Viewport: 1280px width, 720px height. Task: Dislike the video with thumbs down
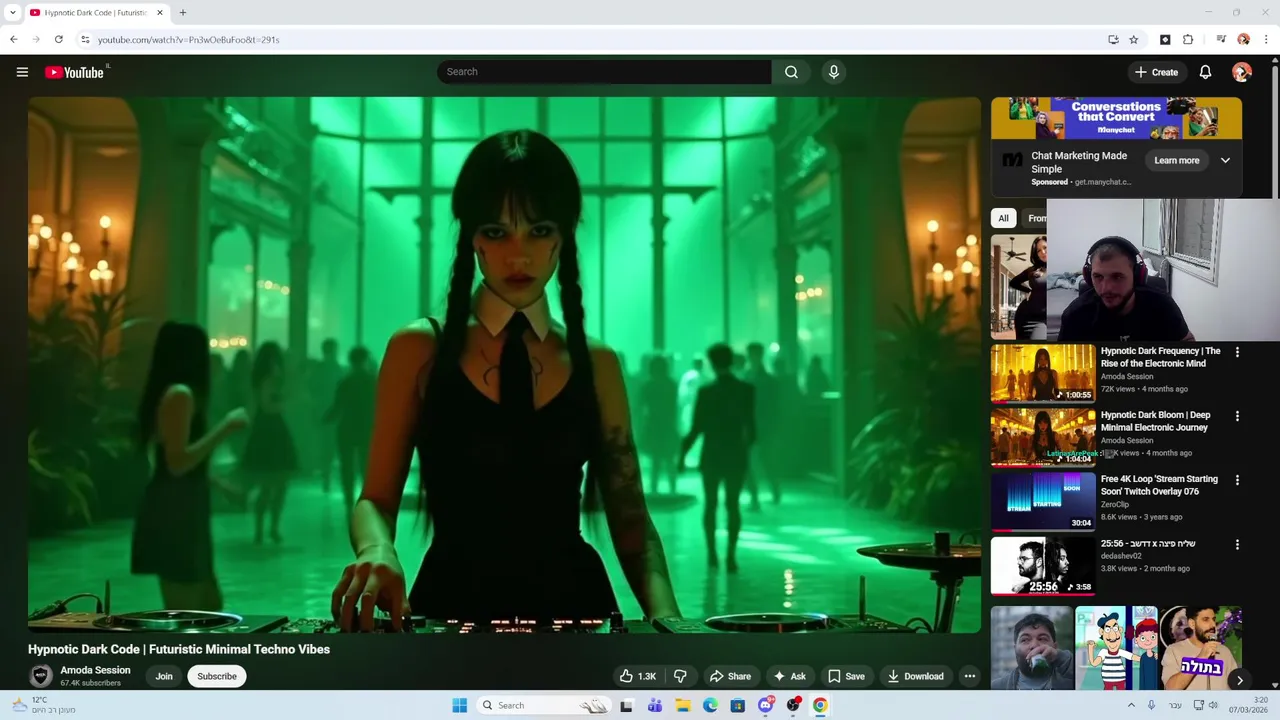[x=680, y=676]
